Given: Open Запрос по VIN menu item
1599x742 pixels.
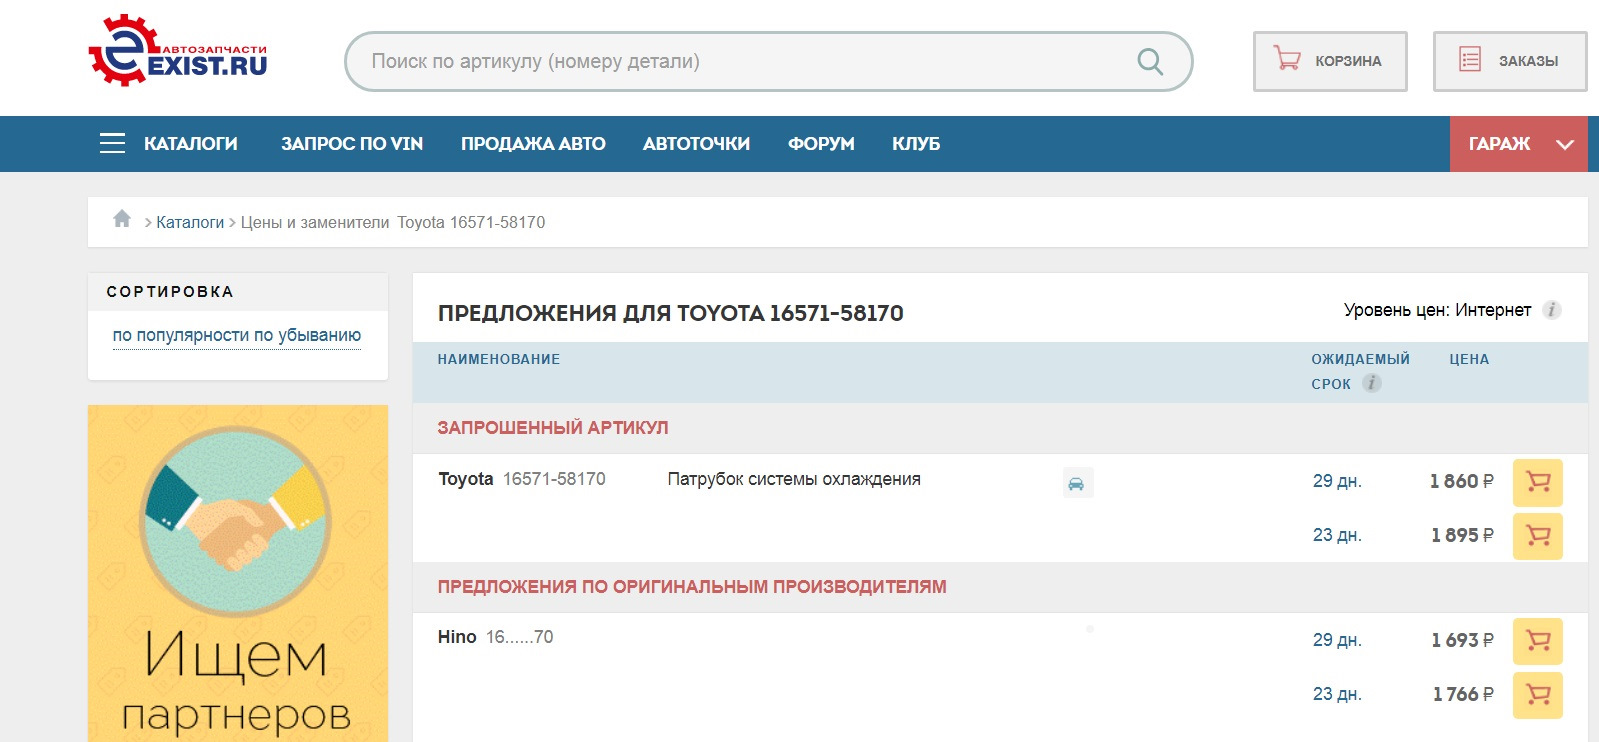Looking at the screenshot, I should point(352,144).
